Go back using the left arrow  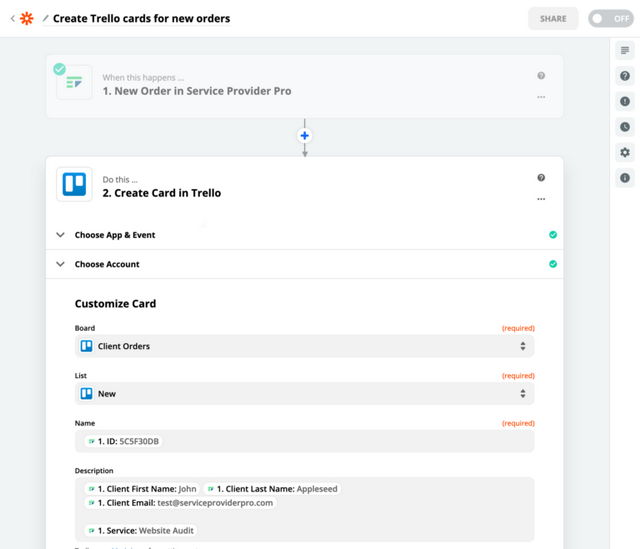(12, 18)
